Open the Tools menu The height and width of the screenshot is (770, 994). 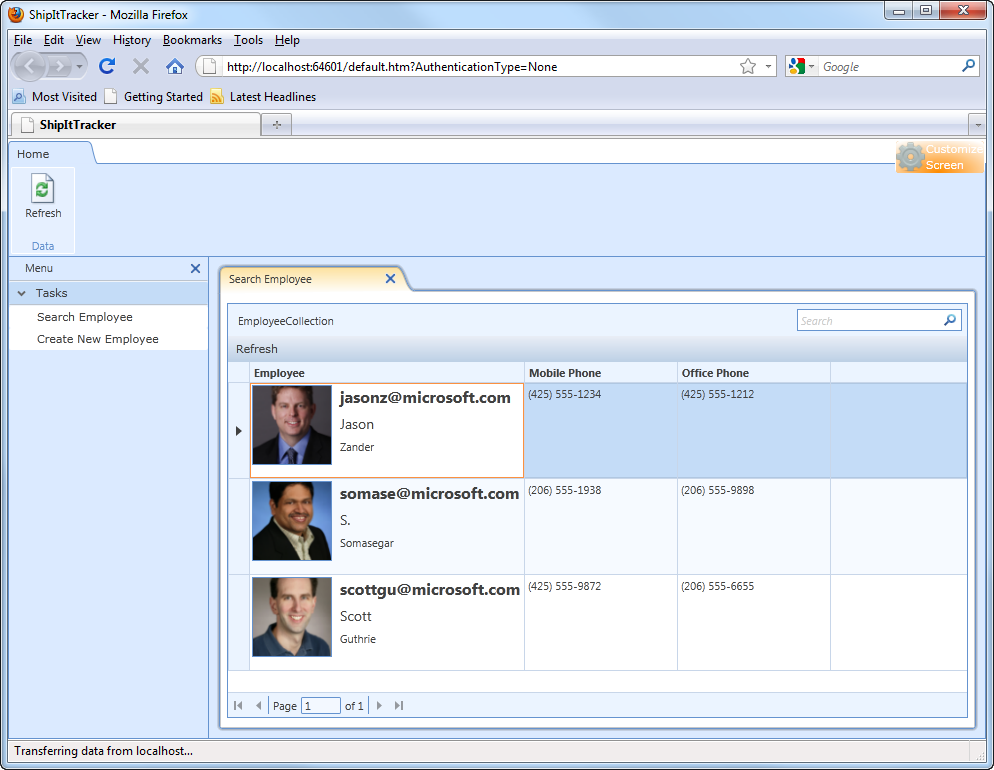[248, 40]
